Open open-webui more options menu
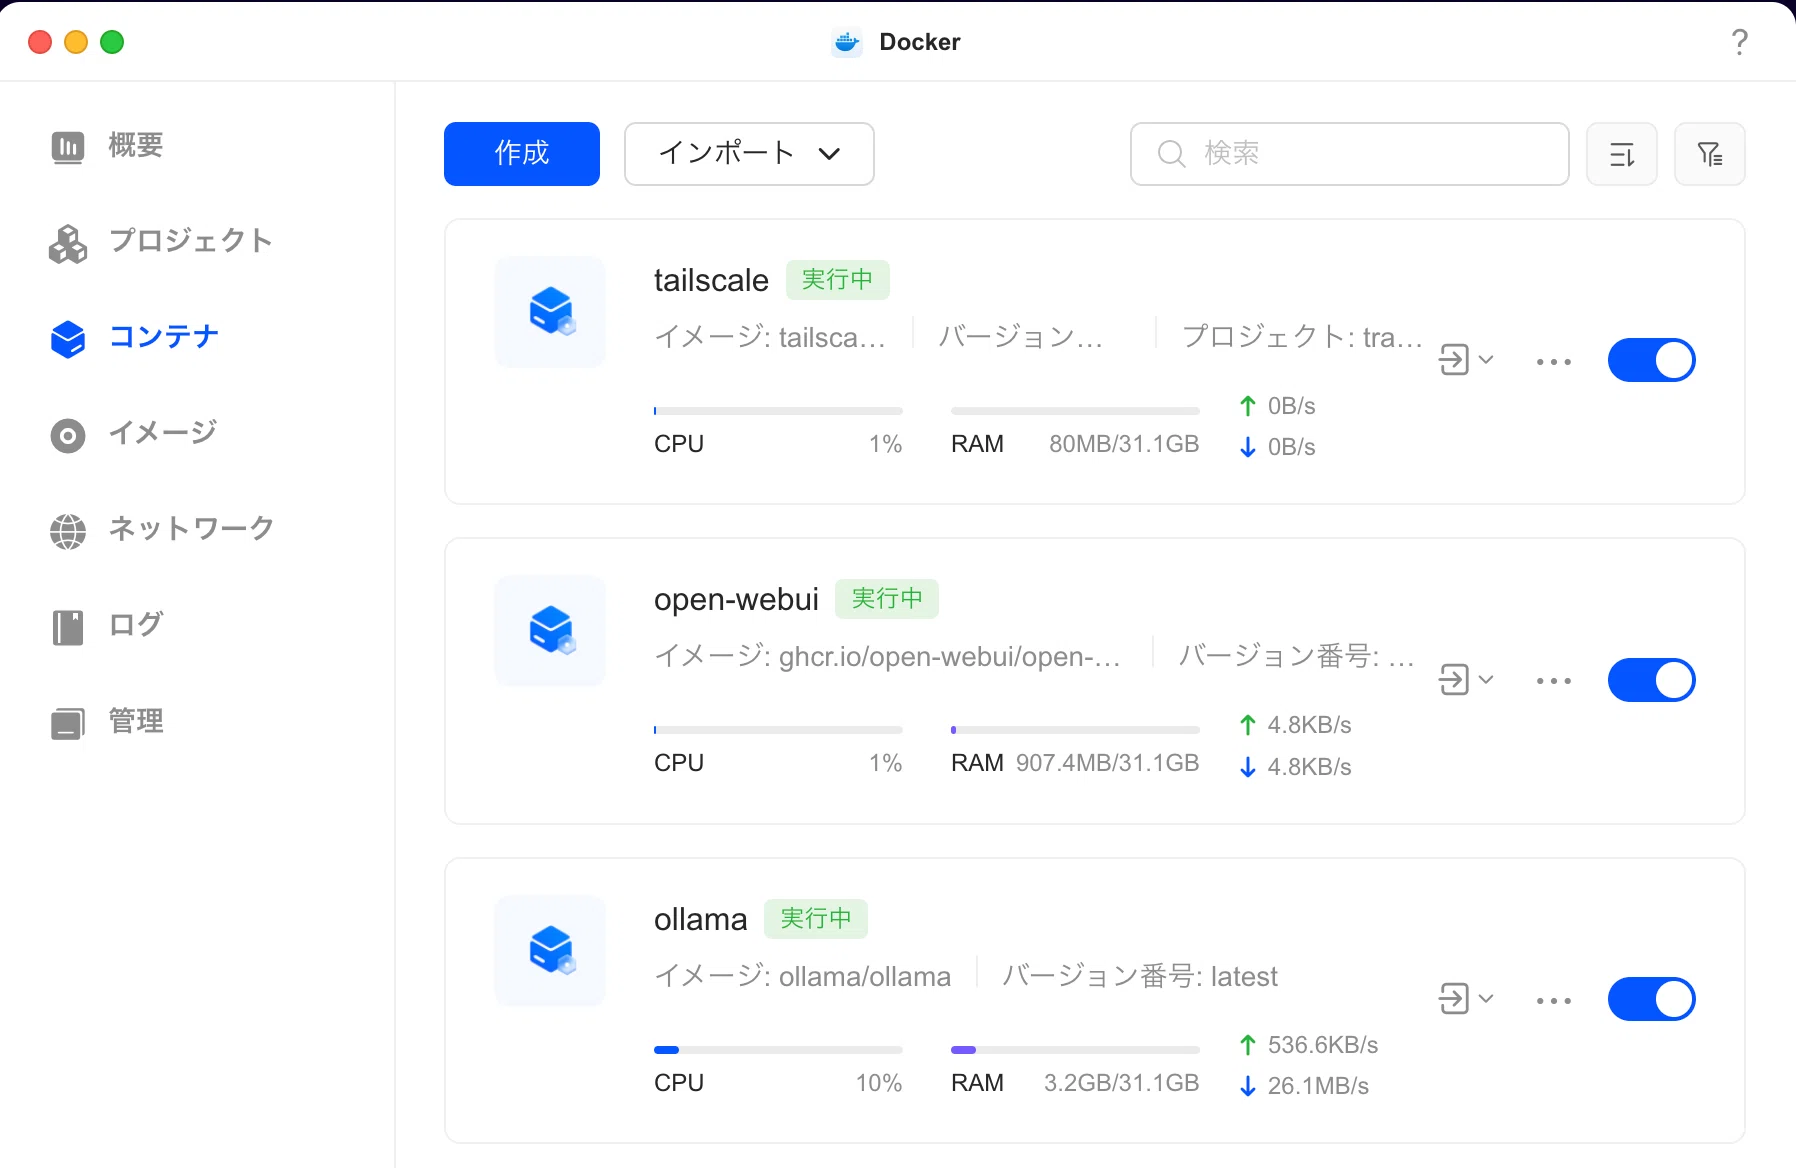 tap(1554, 681)
